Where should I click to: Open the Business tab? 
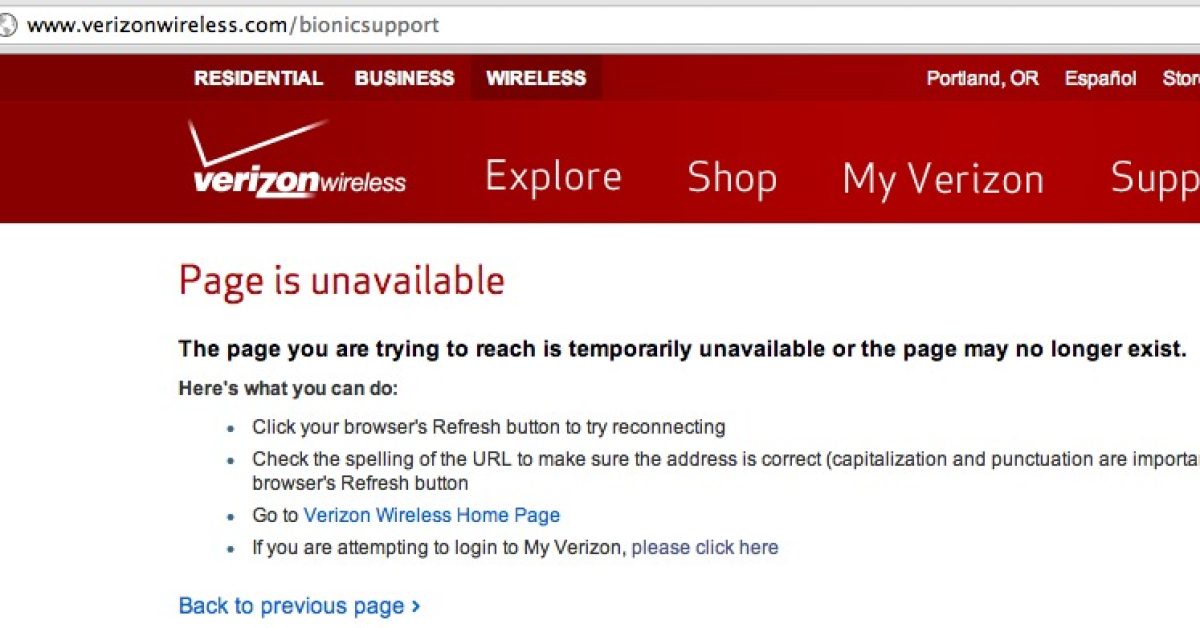coord(404,78)
